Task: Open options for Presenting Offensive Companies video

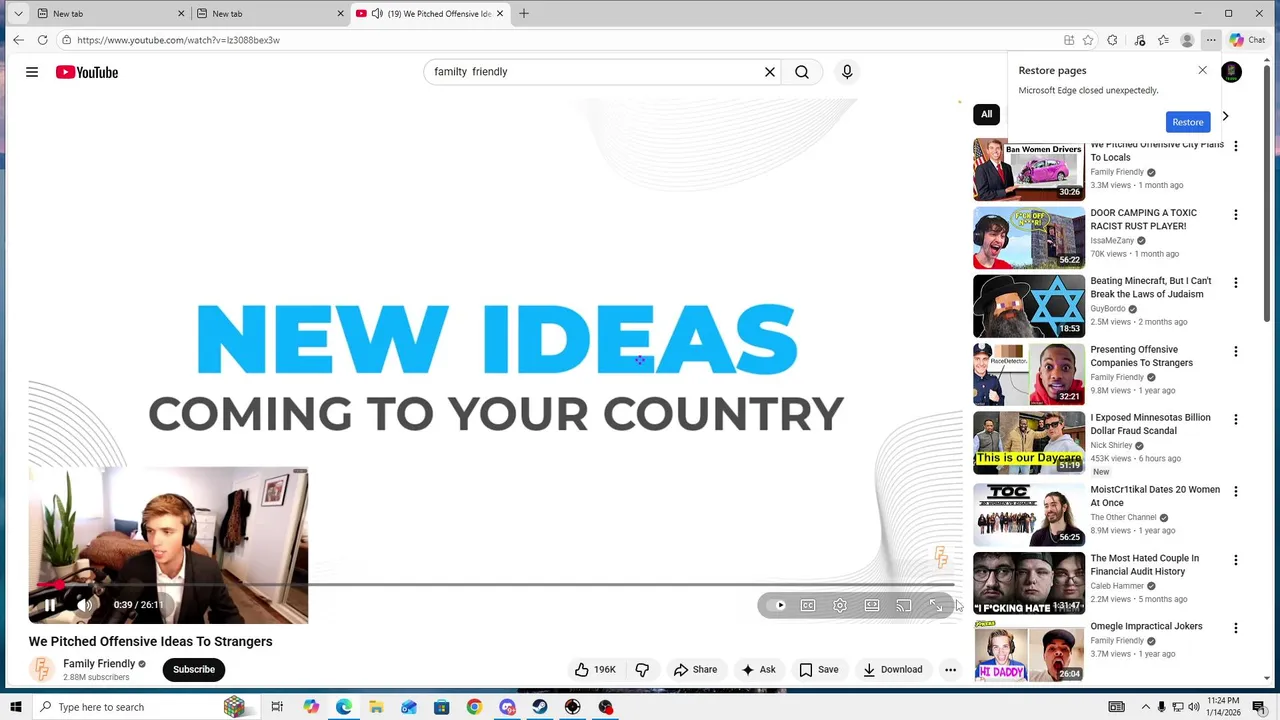Action: (1235, 352)
